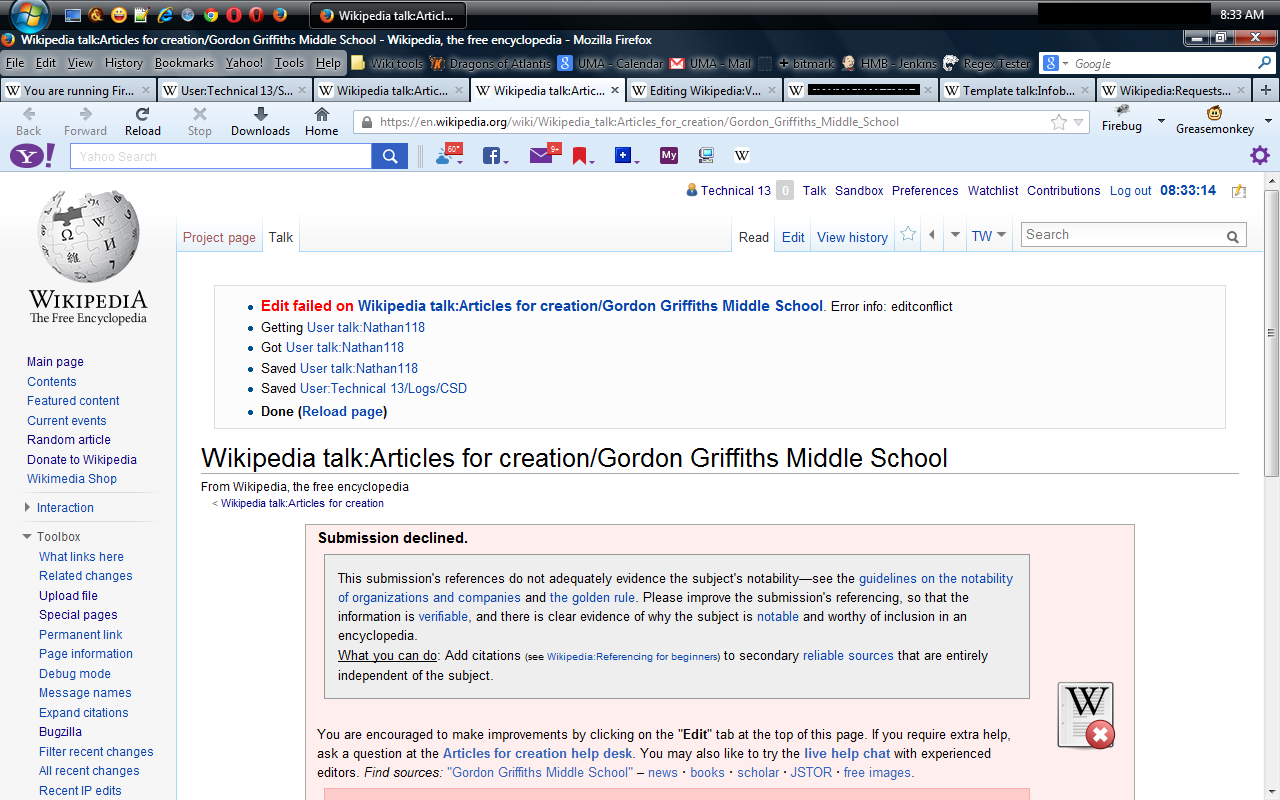
Task: Switch to Editing Wikipedia:V... browser tab
Action: coord(704,90)
